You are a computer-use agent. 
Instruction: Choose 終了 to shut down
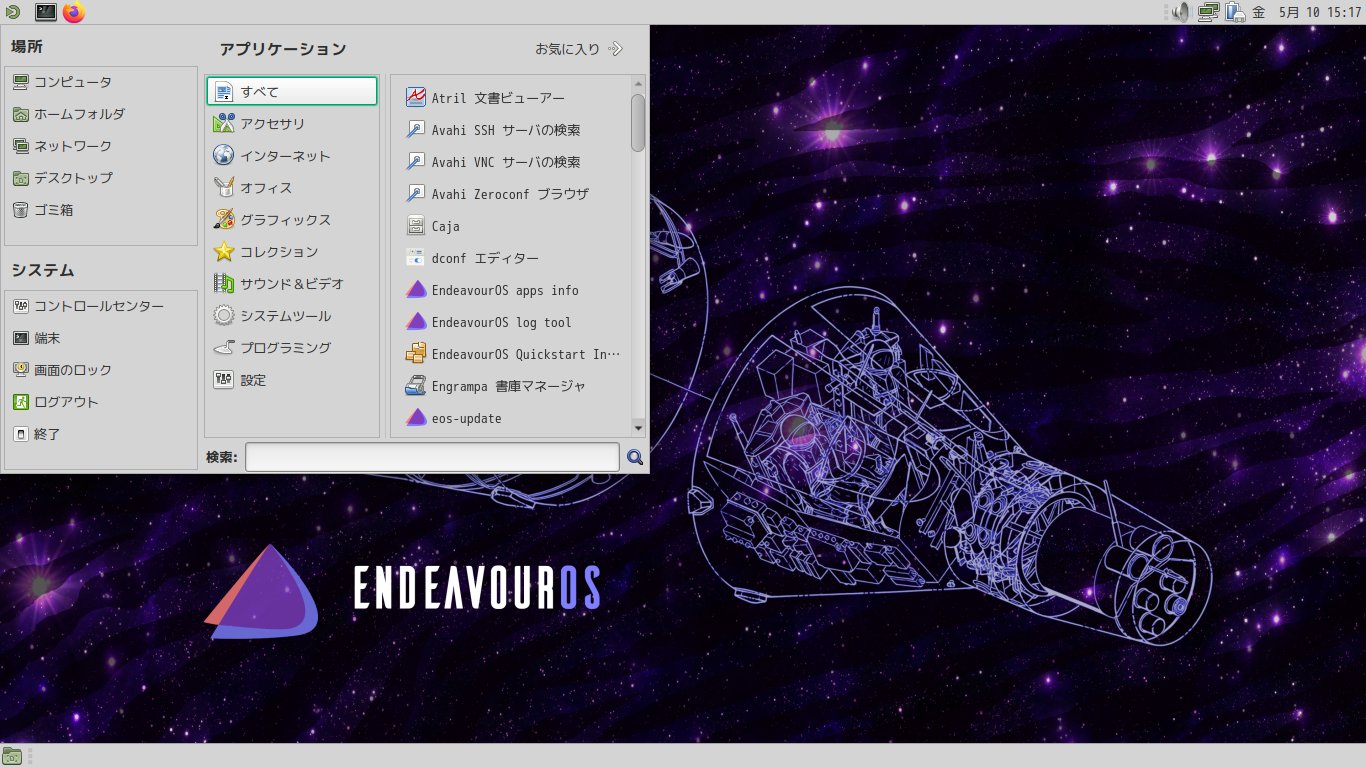pos(101,434)
